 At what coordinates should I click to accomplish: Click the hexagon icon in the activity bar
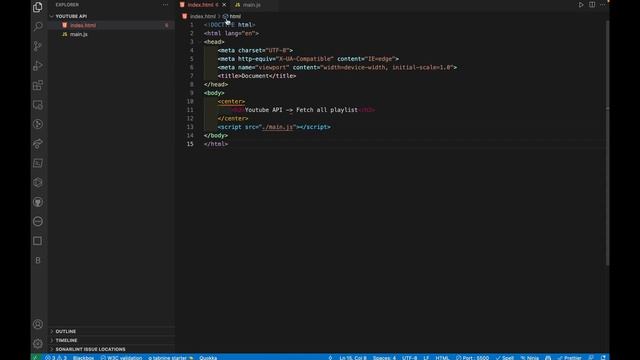tap(38, 182)
